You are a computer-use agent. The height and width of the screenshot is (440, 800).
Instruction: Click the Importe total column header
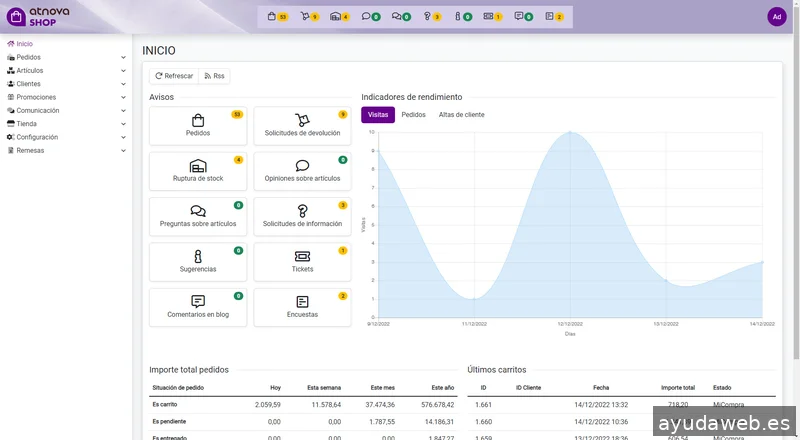coord(678,387)
